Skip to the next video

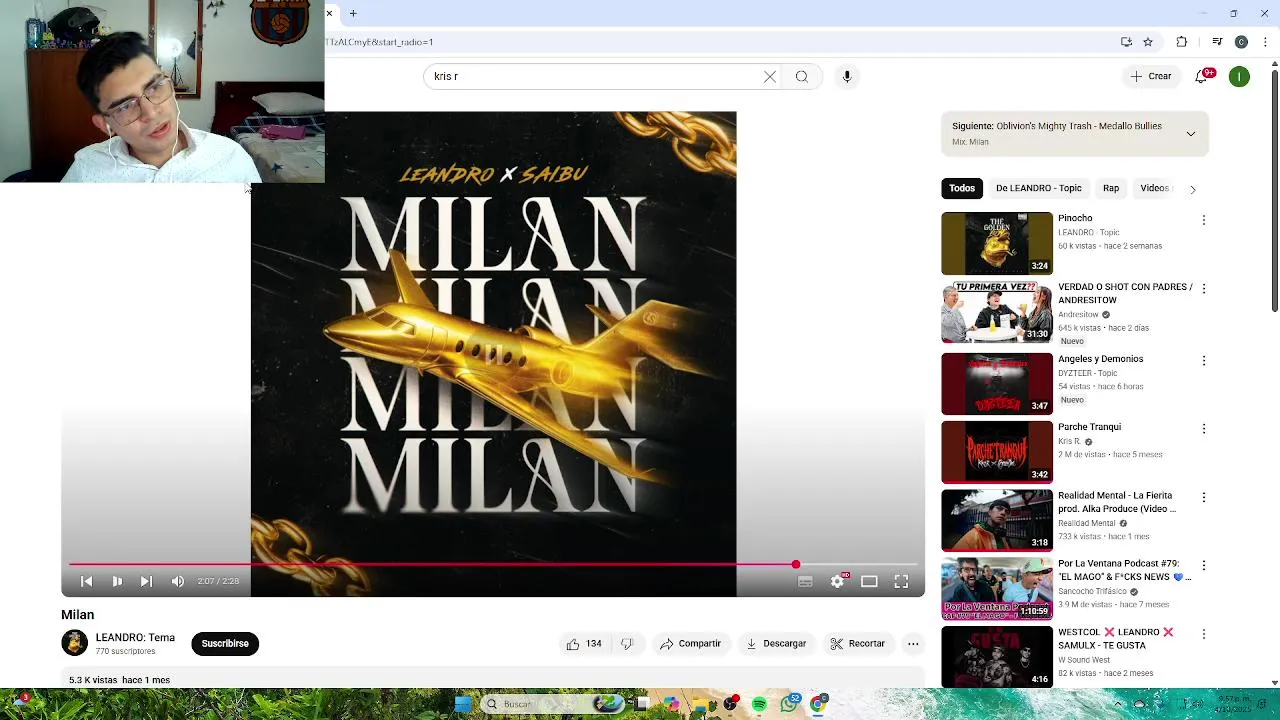coord(146,581)
